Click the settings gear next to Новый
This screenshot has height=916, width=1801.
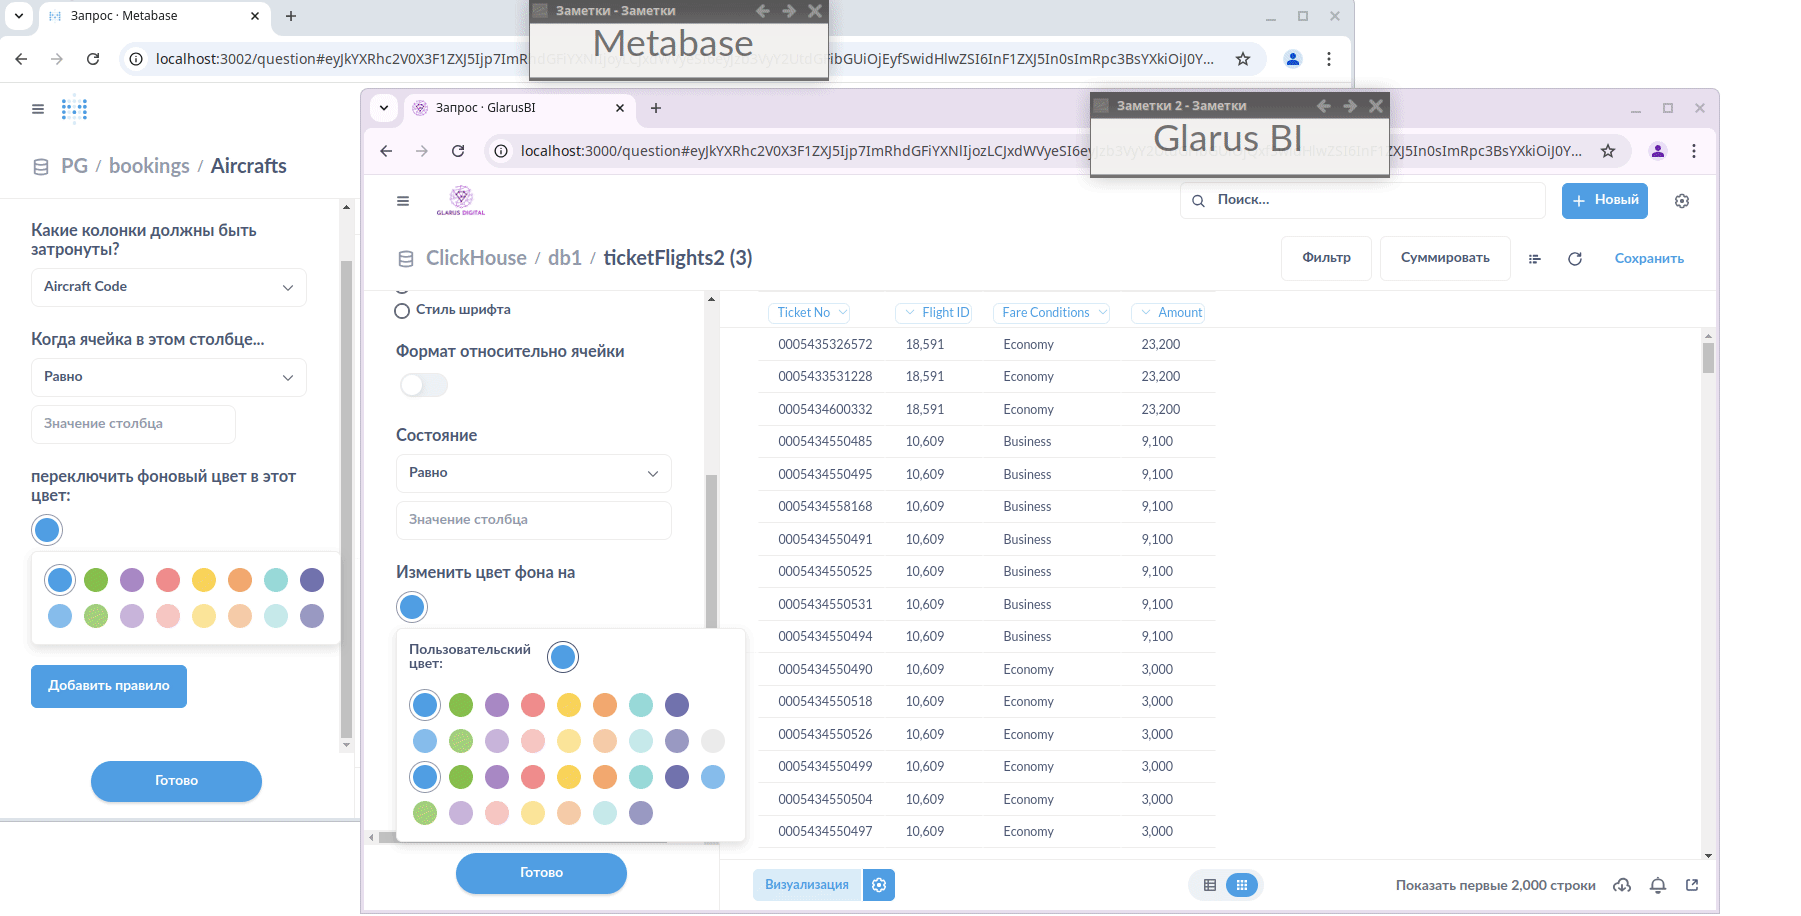click(1682, 201)
